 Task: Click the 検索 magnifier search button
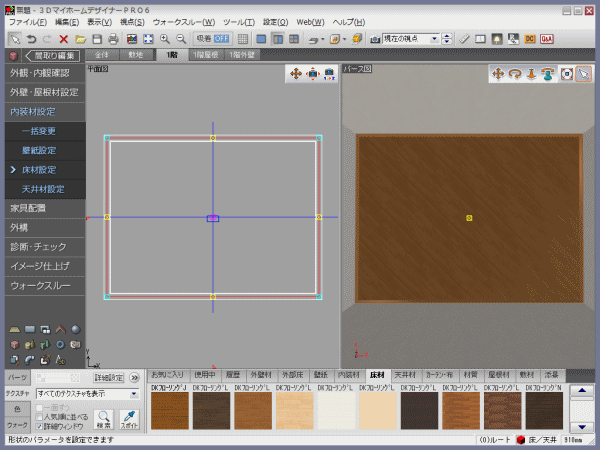coord(104,420)
